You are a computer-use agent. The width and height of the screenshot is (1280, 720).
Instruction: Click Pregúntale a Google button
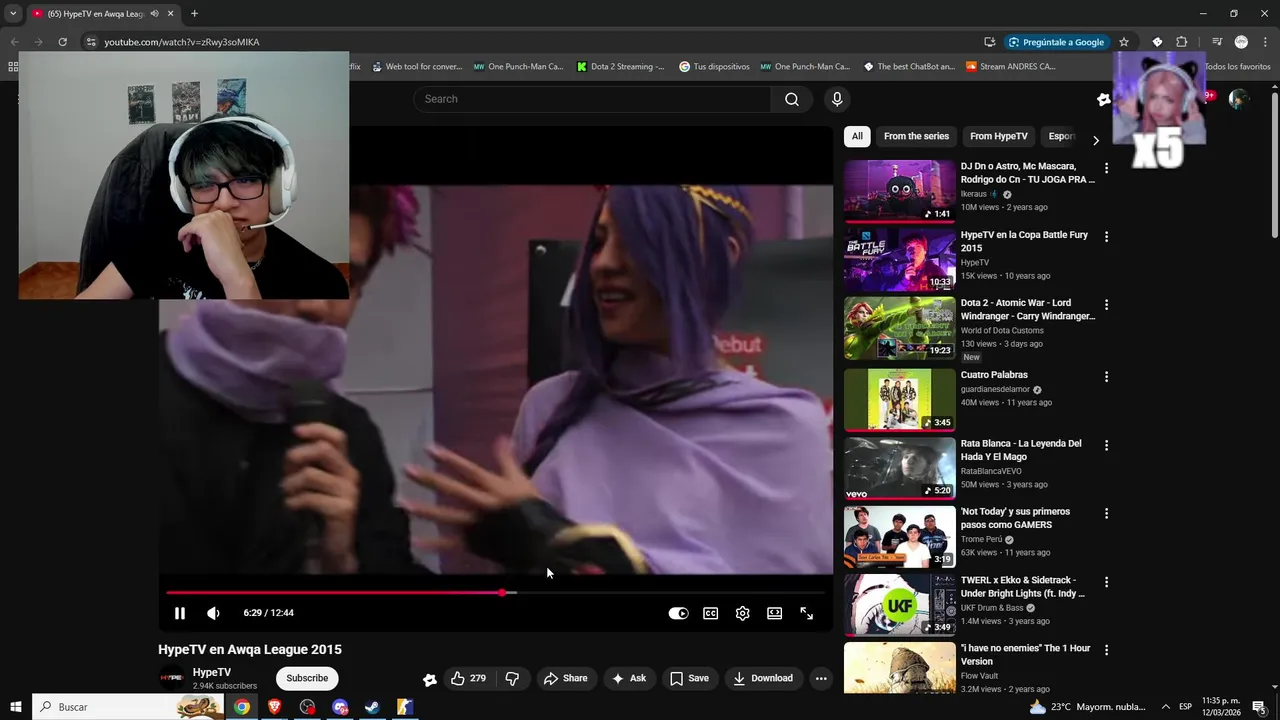pos(1057,42)
